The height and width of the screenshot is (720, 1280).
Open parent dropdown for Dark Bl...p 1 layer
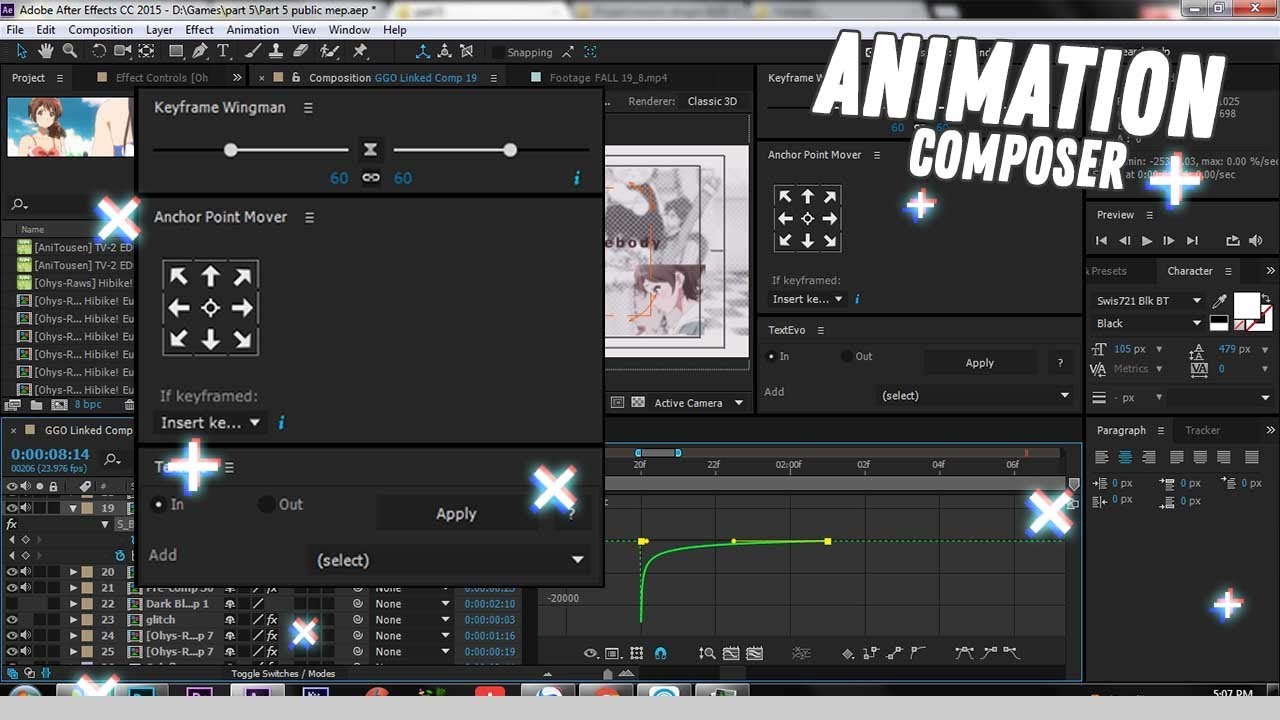click(x=412, y=604)
